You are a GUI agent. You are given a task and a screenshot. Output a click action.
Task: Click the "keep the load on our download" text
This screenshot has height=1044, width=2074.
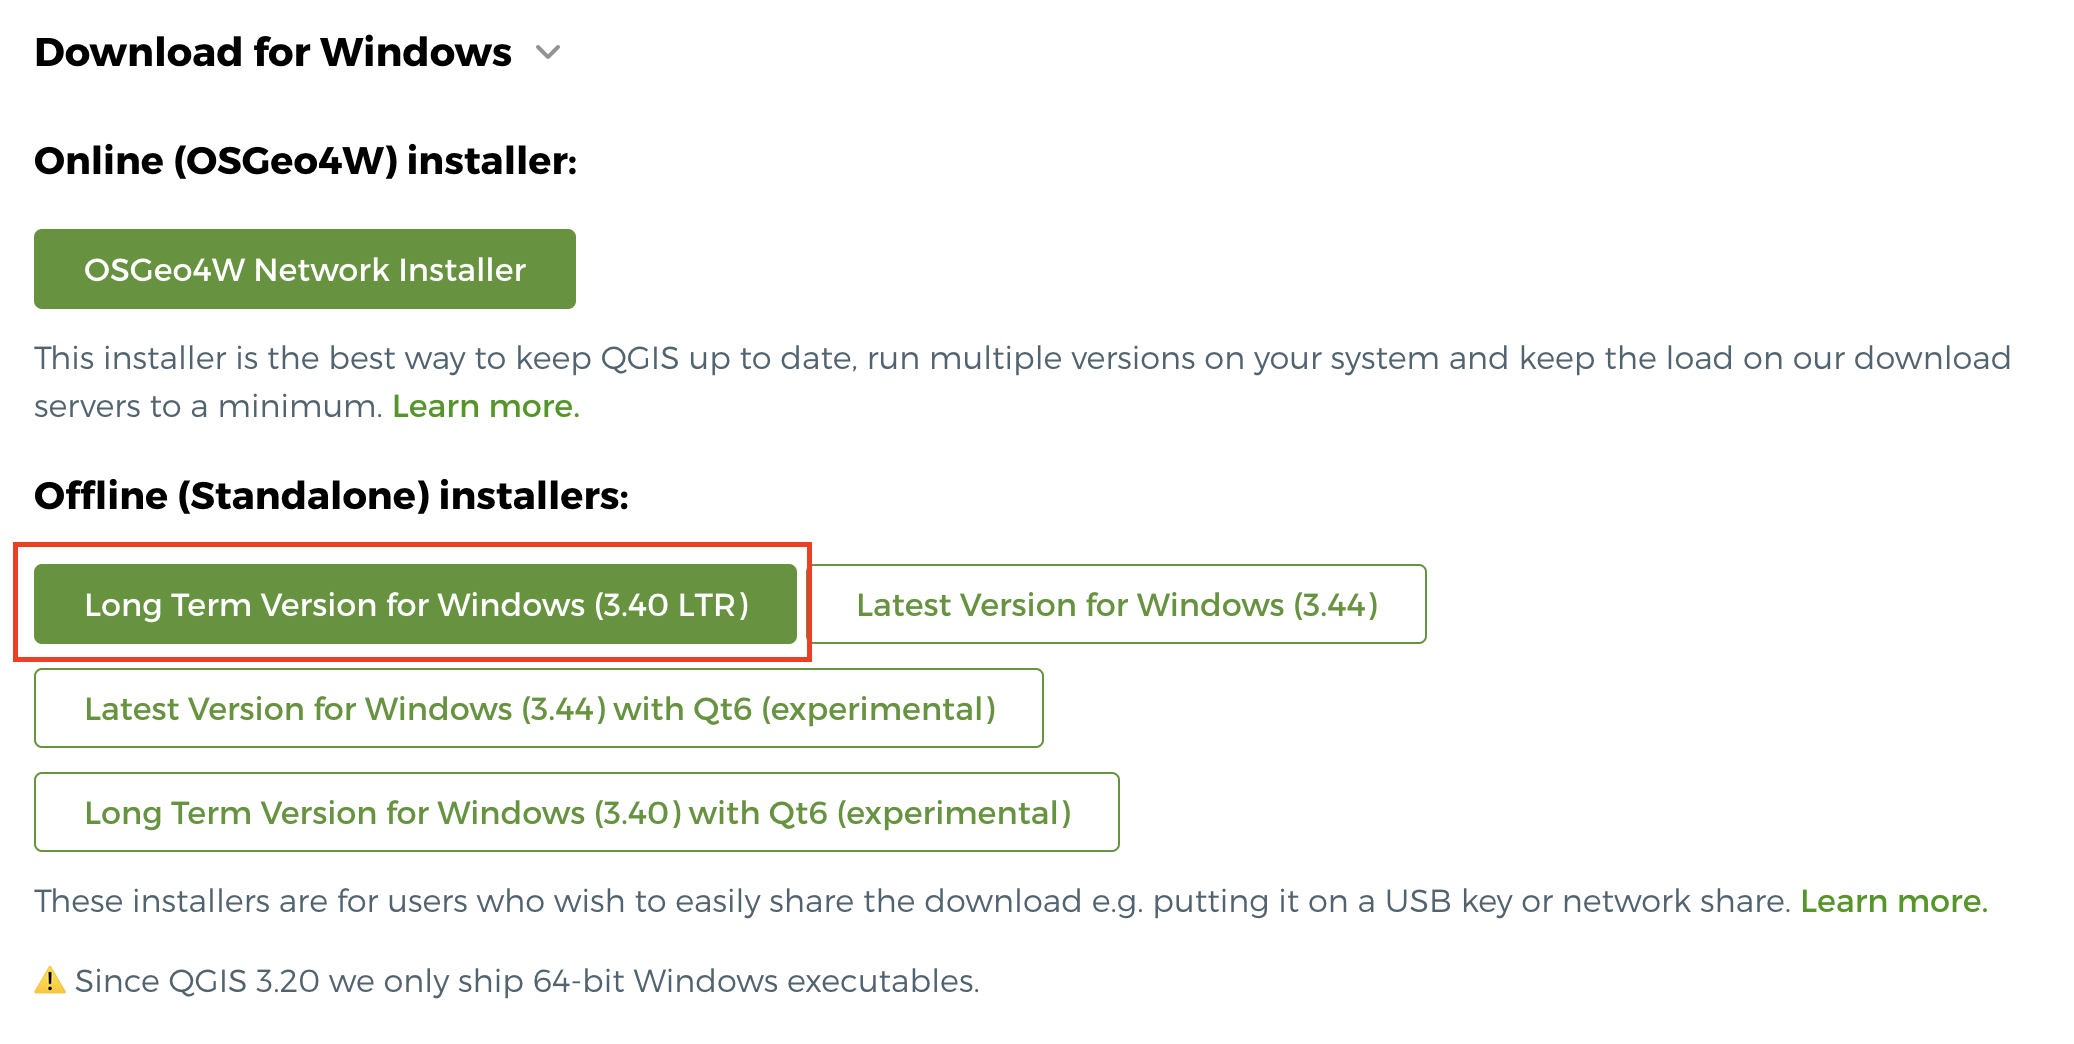1764,359
